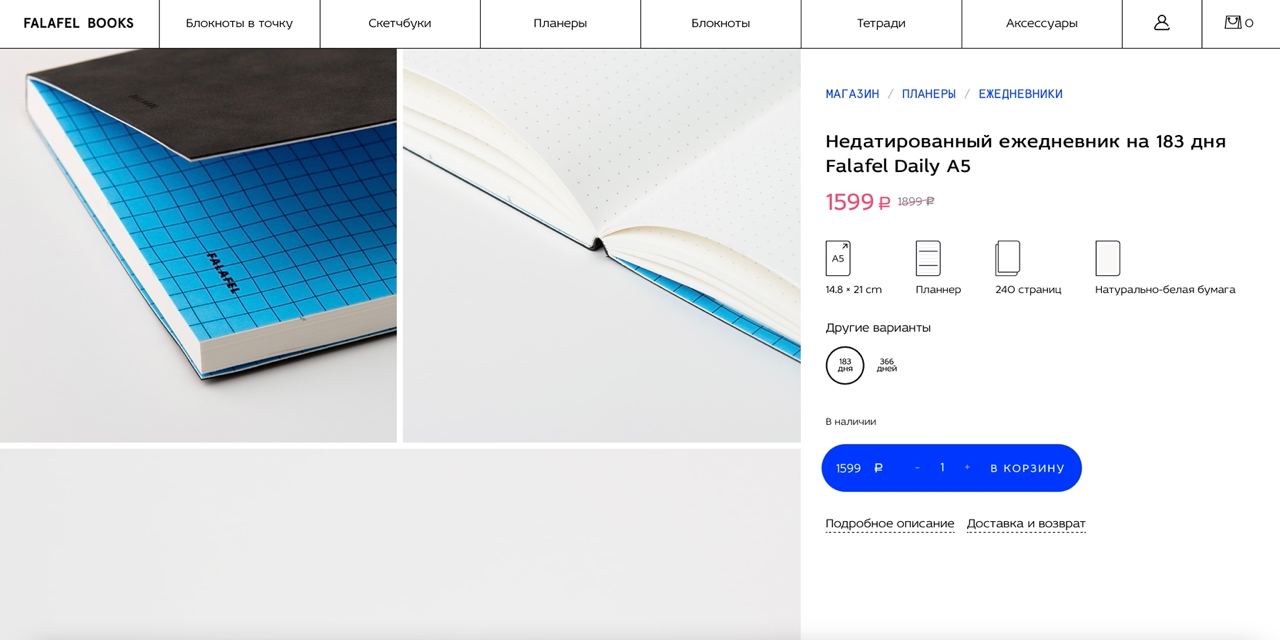The height and width of the screenshot is (640, 1280).
Task: Select the 183 дня variant
Action: pos(845,365)
